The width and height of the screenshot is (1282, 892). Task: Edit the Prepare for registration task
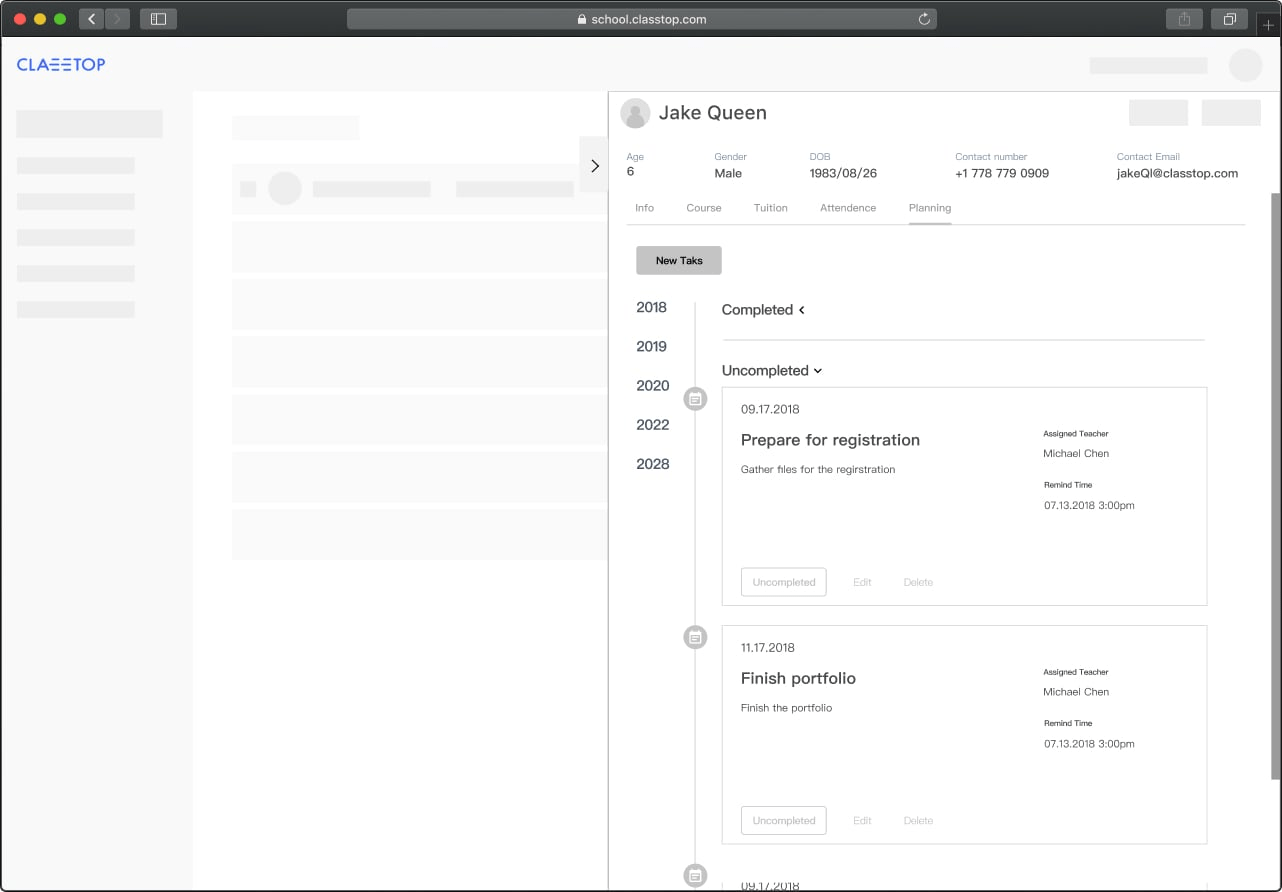[862, 582]
